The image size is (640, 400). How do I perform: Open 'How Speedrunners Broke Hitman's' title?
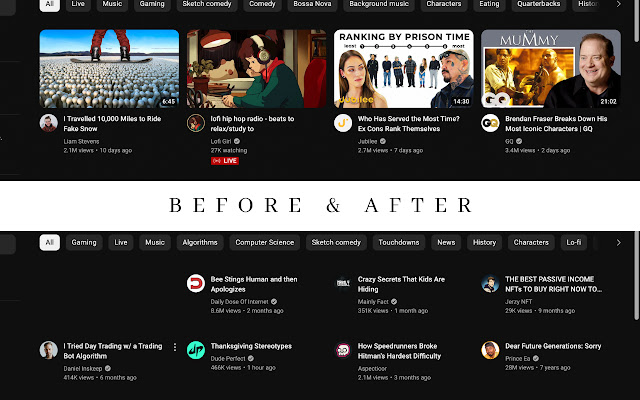(399, 351)
